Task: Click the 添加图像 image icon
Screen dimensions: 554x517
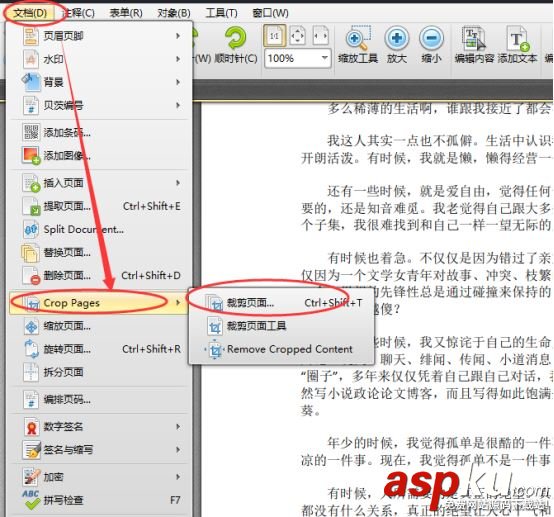Action: [x=31, y=155]
